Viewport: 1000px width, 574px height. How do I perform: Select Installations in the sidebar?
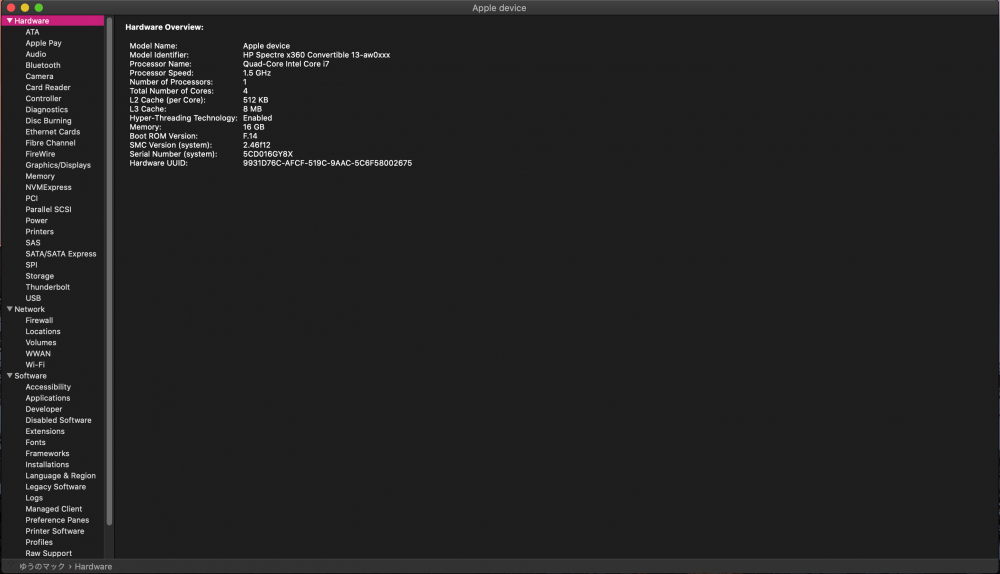[47, 465]
